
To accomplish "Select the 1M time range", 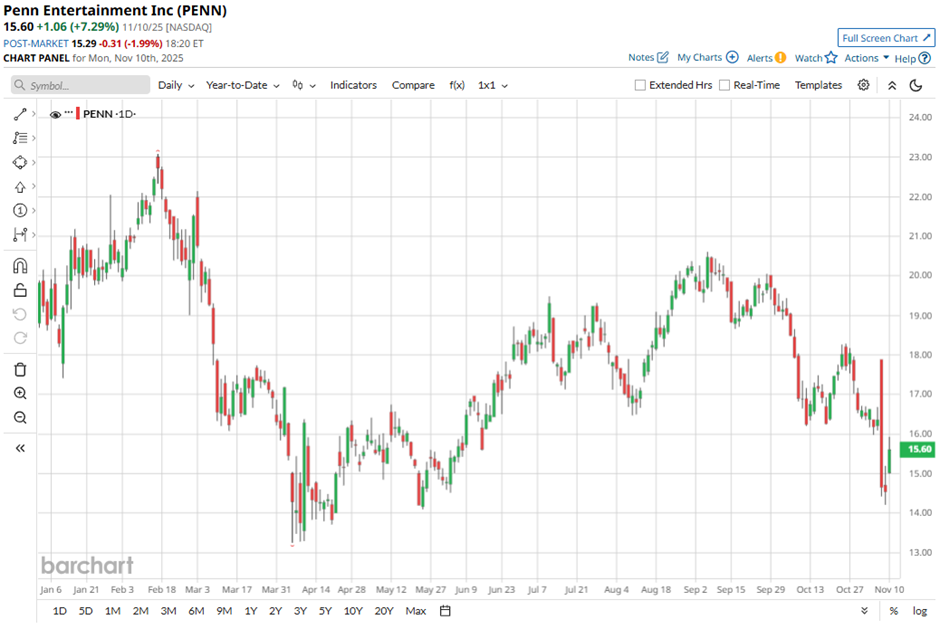I will [x=113, y=611].
